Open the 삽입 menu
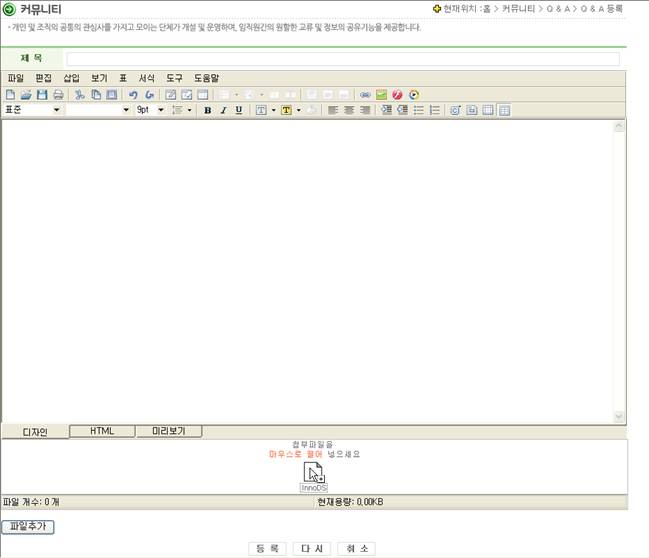The image size is (649, 558). (x=71, y=78)
